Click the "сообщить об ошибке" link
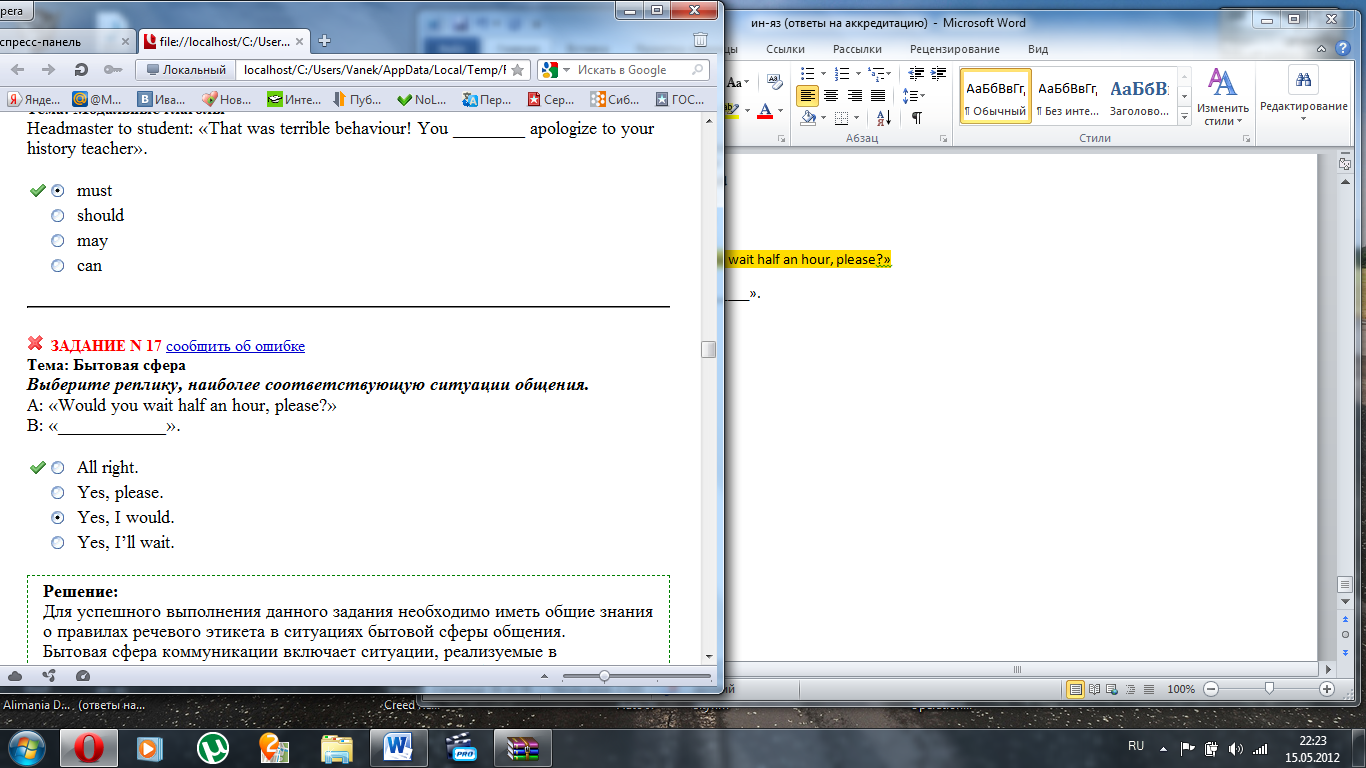Image resolution: width=1366 pixels, height=768 pixels. pos(235,346)
